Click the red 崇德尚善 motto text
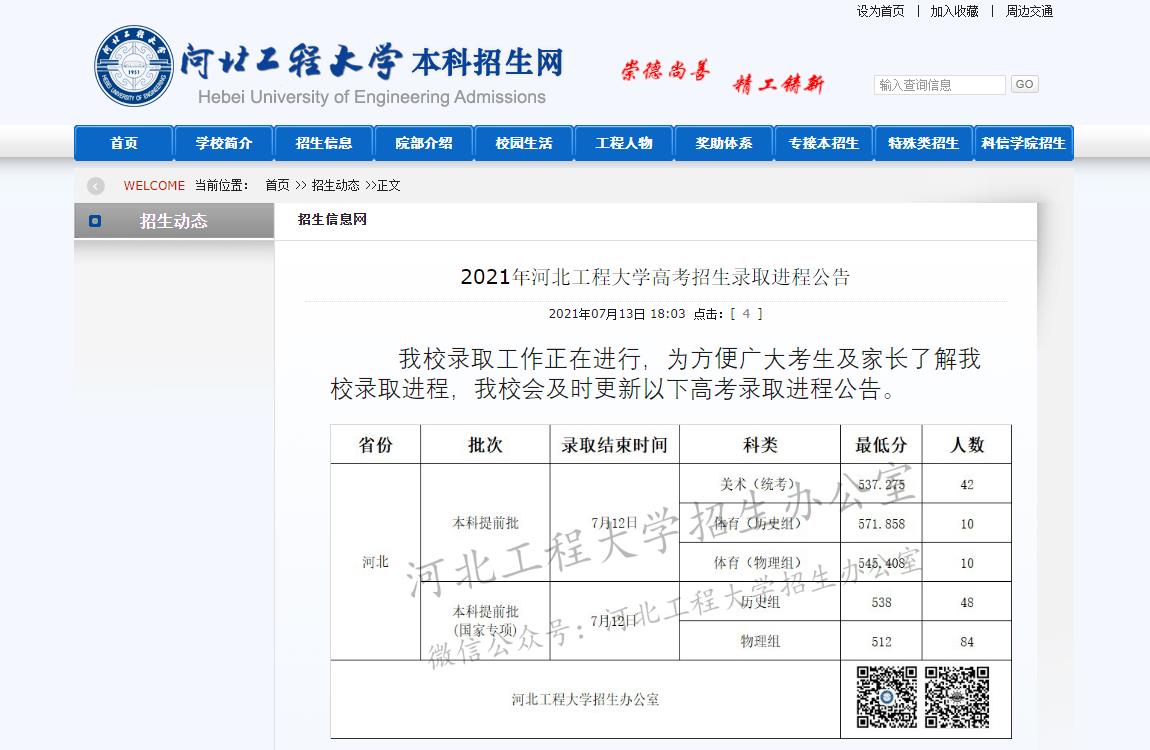1150x750 pixels. point(665,70)
